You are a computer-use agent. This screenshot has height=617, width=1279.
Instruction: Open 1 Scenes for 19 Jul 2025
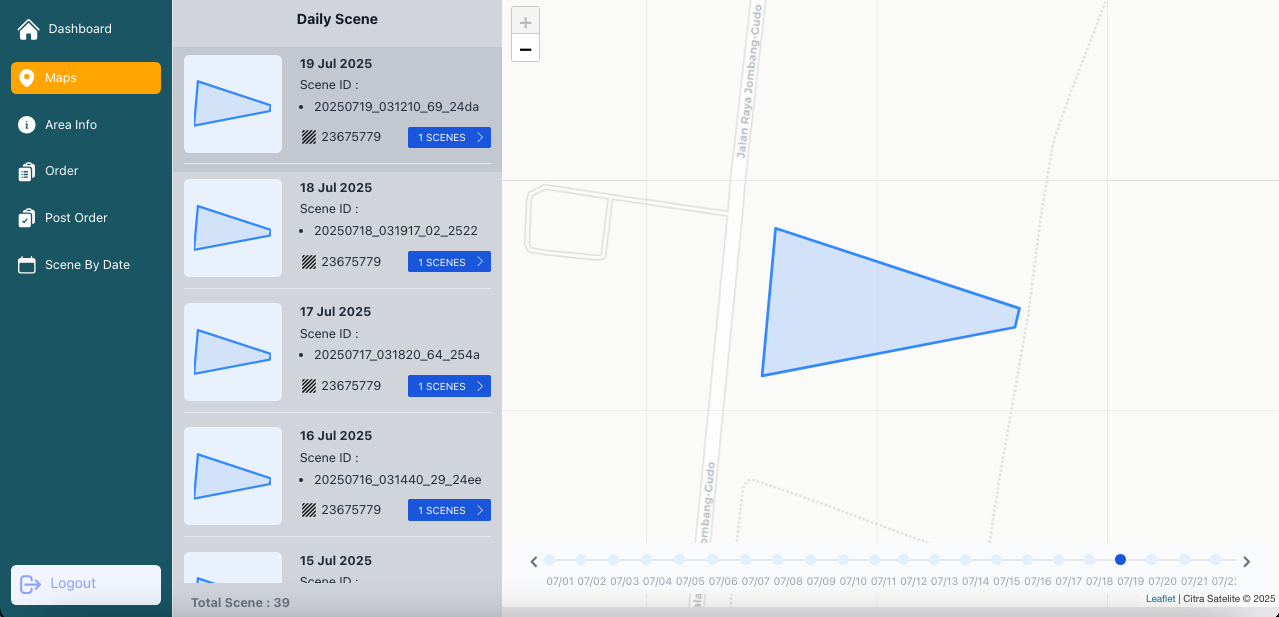pos(449,138)
